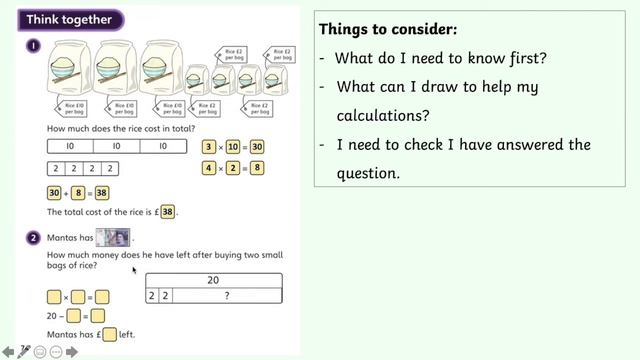Select the first empty box before multiplication sign
Viewport: 640px width, 360px height.
coord(54,297)
